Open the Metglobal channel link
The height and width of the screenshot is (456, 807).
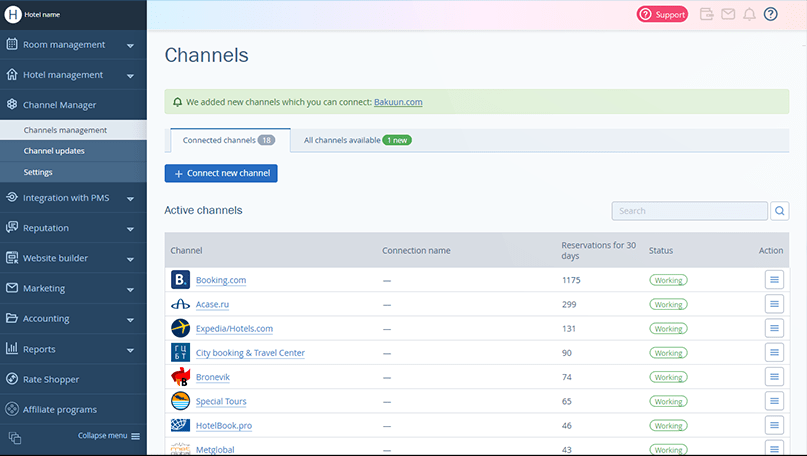tap(215, 449)
